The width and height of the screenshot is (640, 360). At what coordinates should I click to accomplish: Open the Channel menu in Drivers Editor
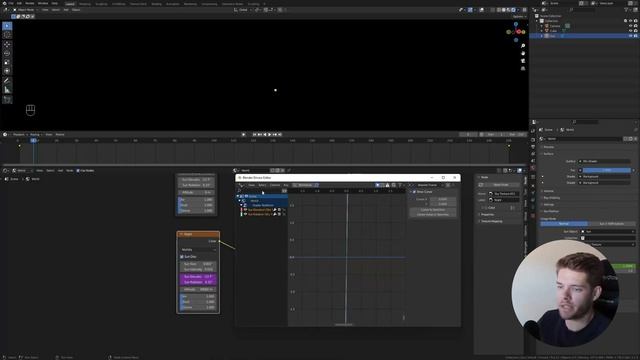pyautogui.click(x=275, y=185)
